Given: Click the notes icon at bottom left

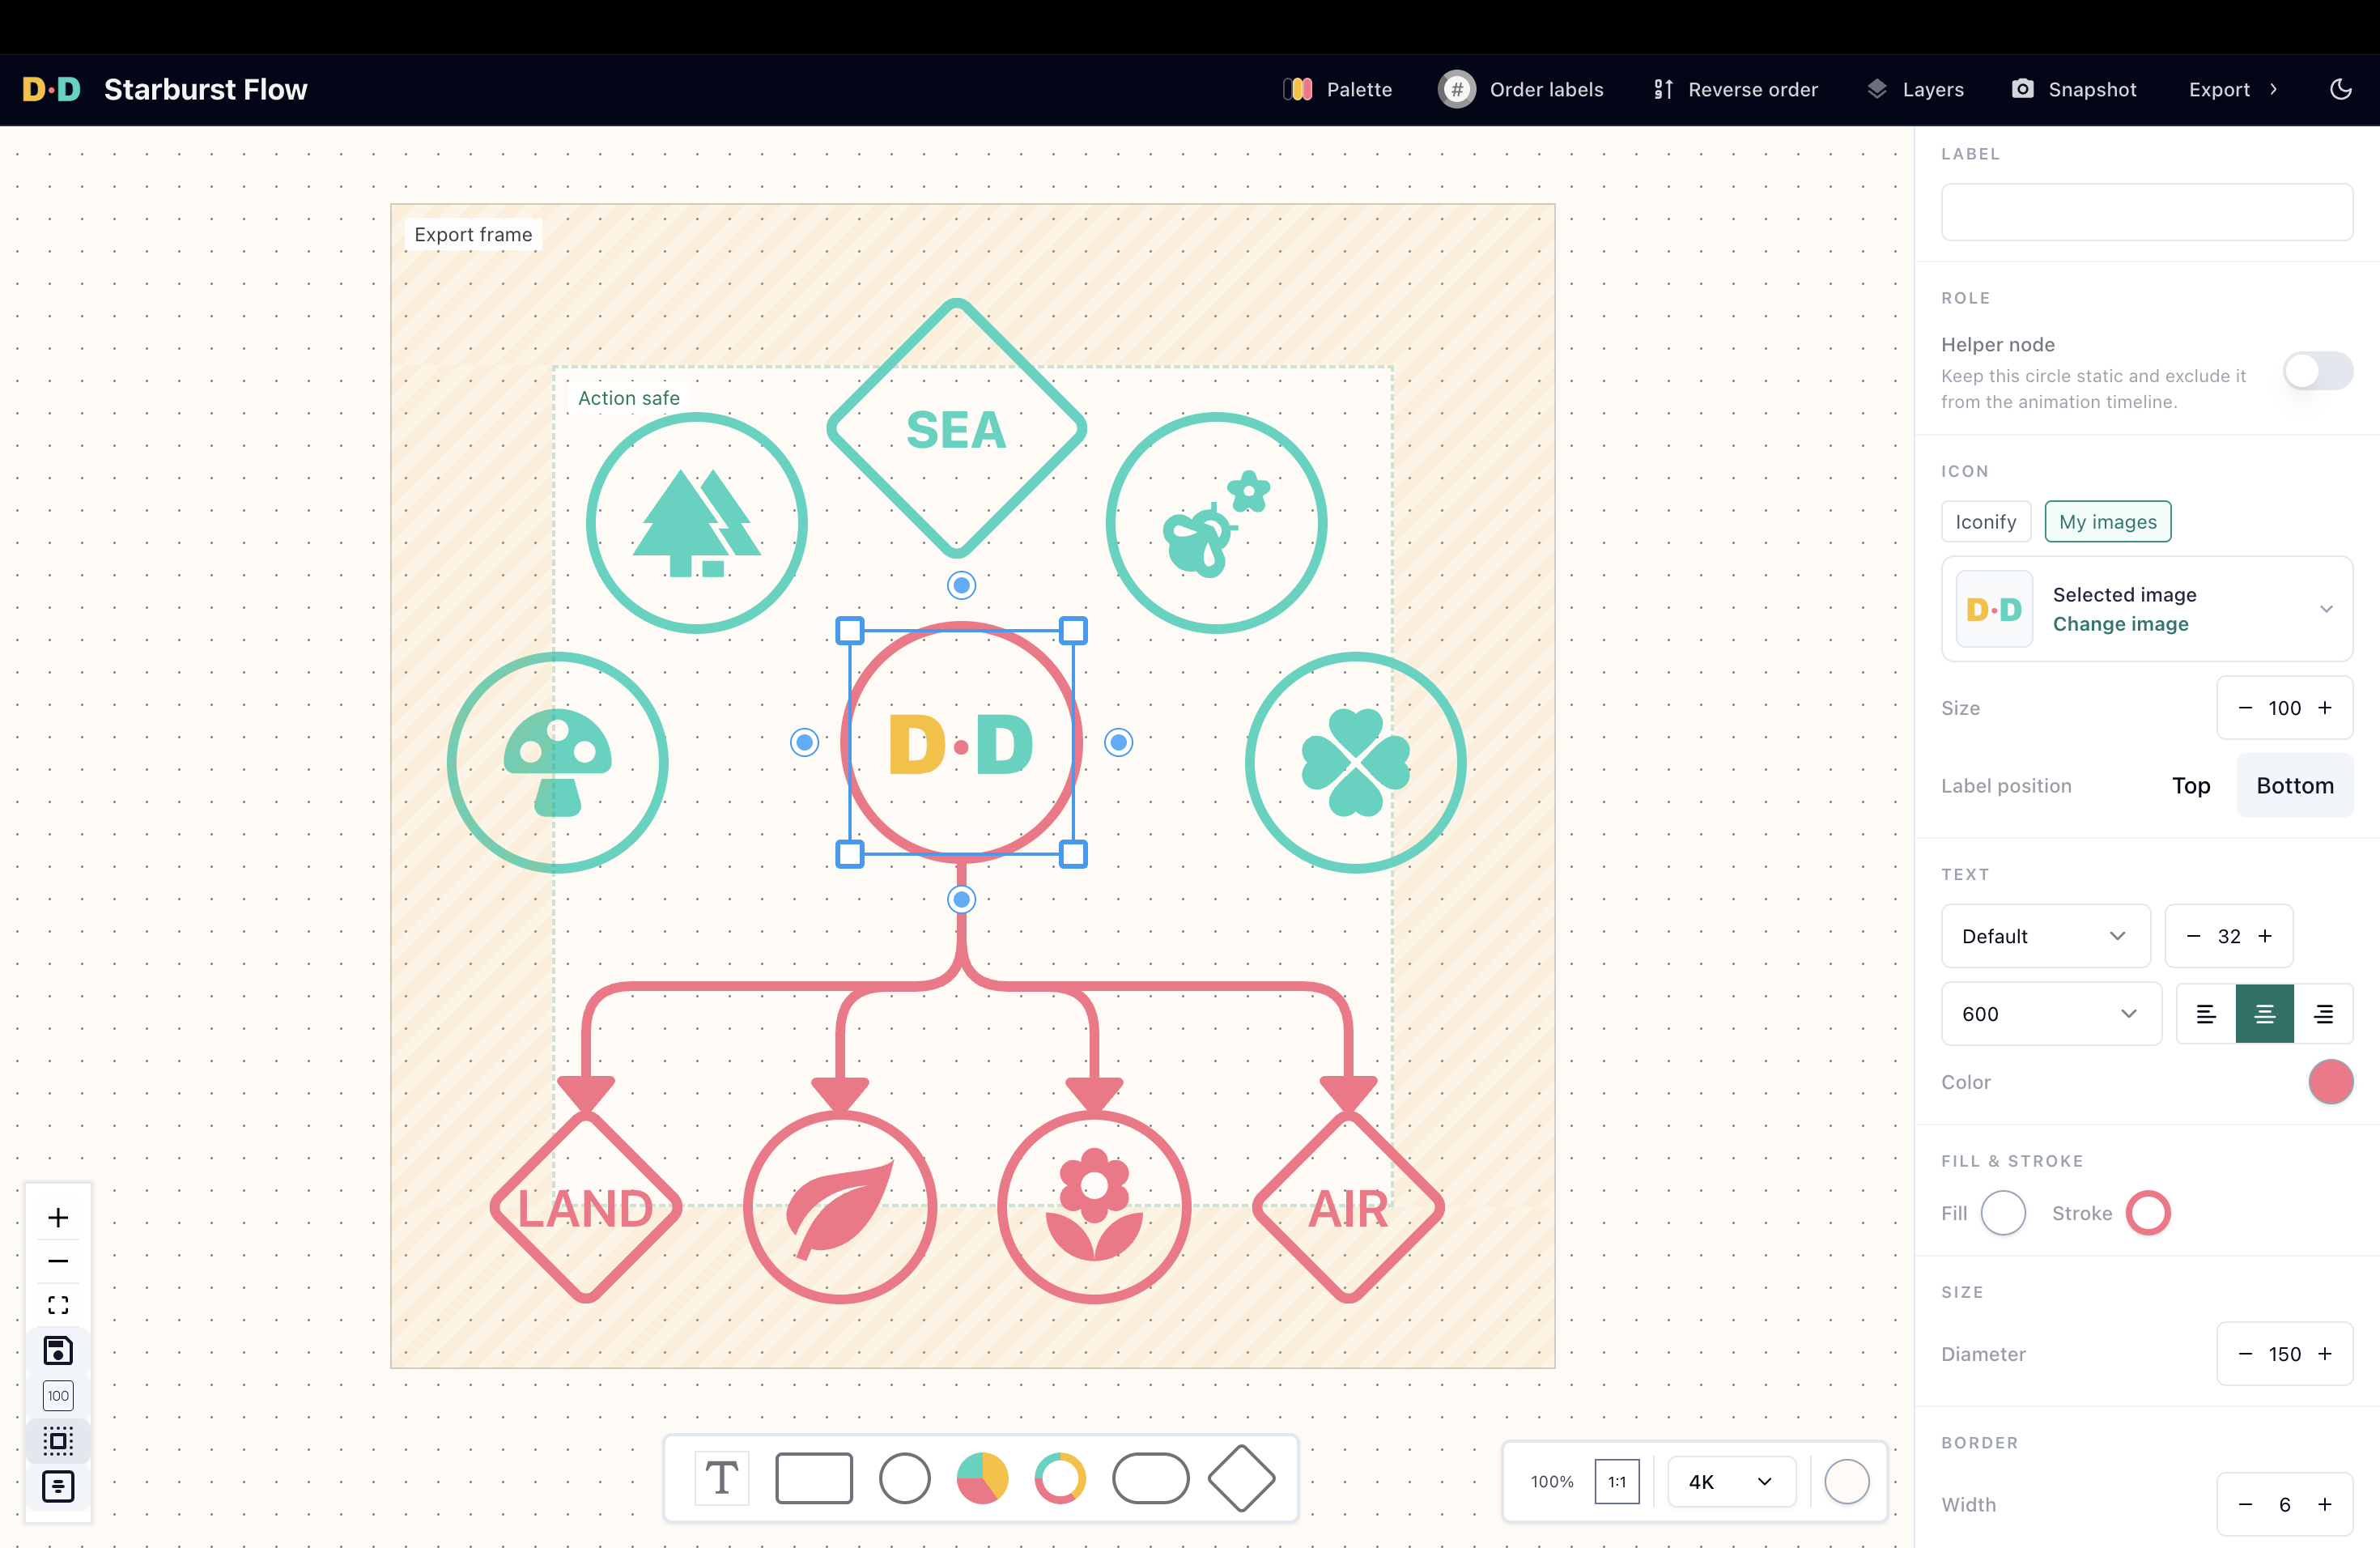Looking at the screenshot, I should point(58,1487).
